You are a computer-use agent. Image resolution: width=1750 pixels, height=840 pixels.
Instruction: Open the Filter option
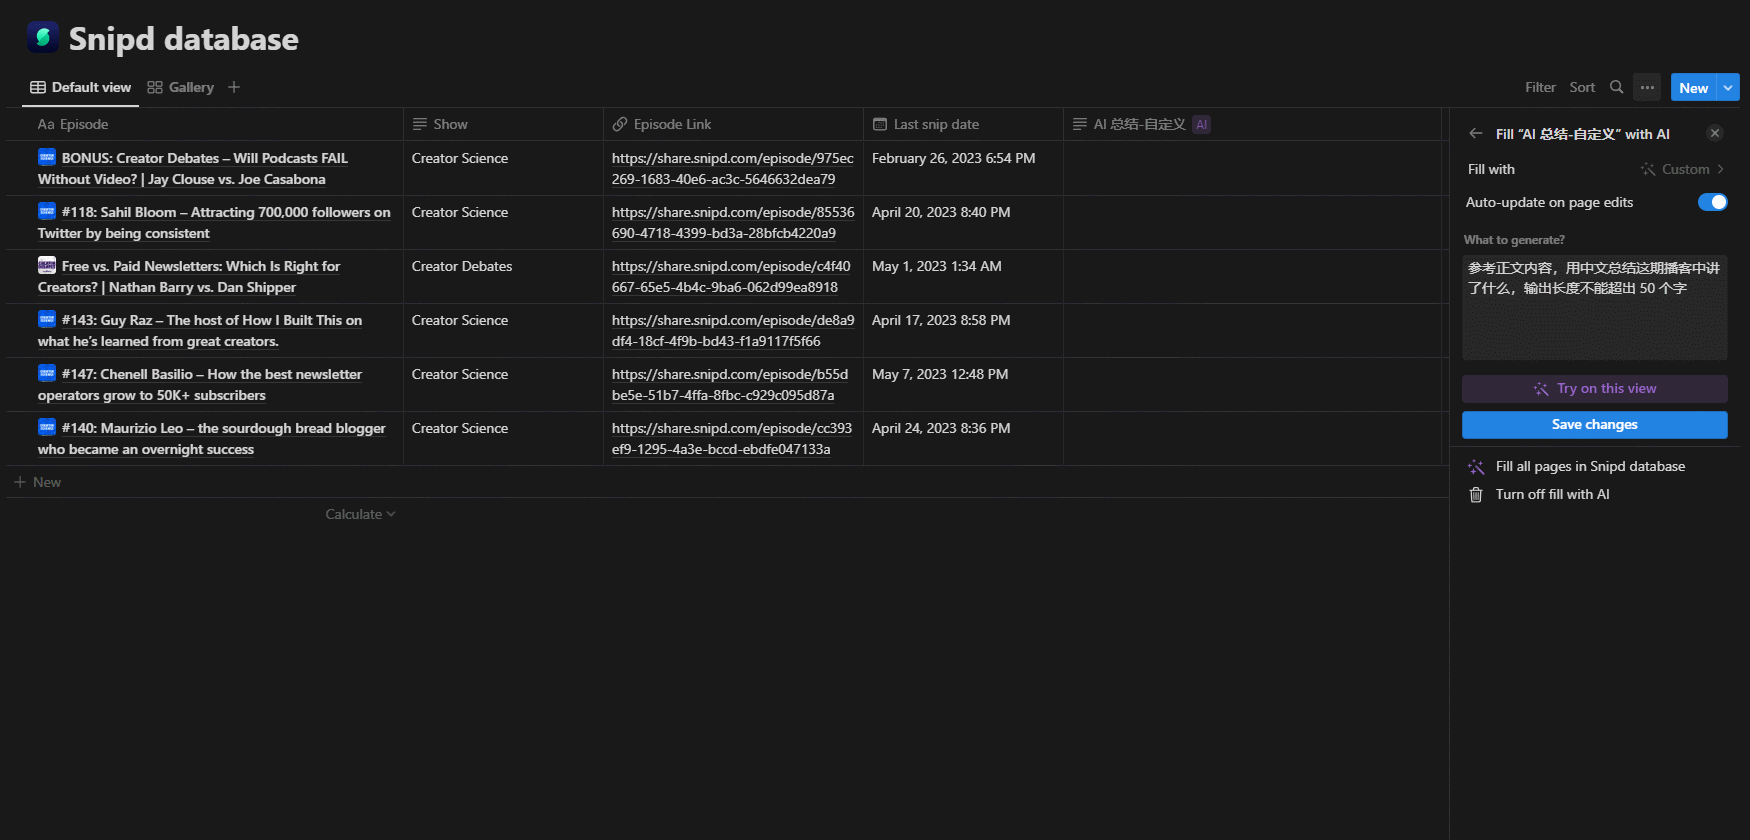pyautogui.click(x=1540, y=87)
